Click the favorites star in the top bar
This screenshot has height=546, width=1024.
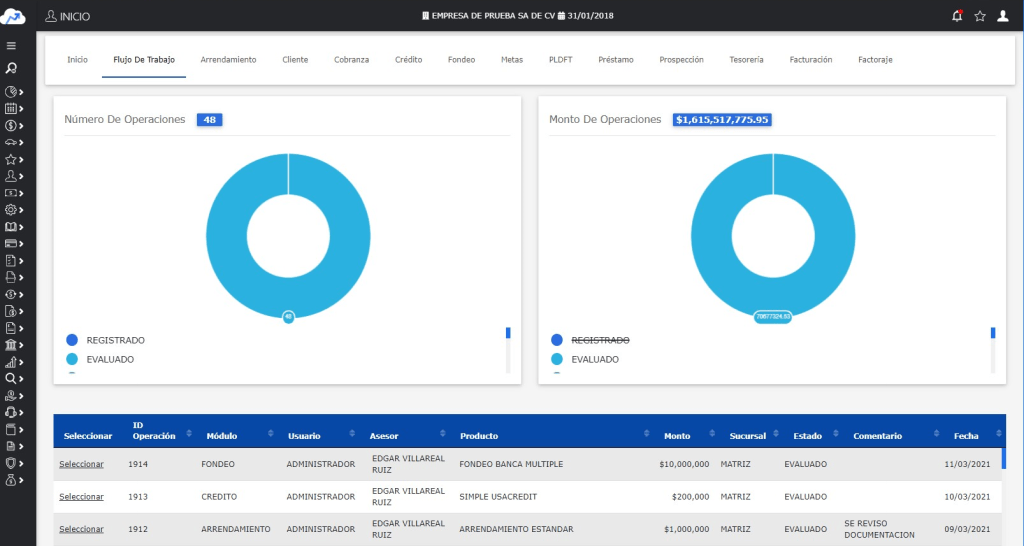980,16
